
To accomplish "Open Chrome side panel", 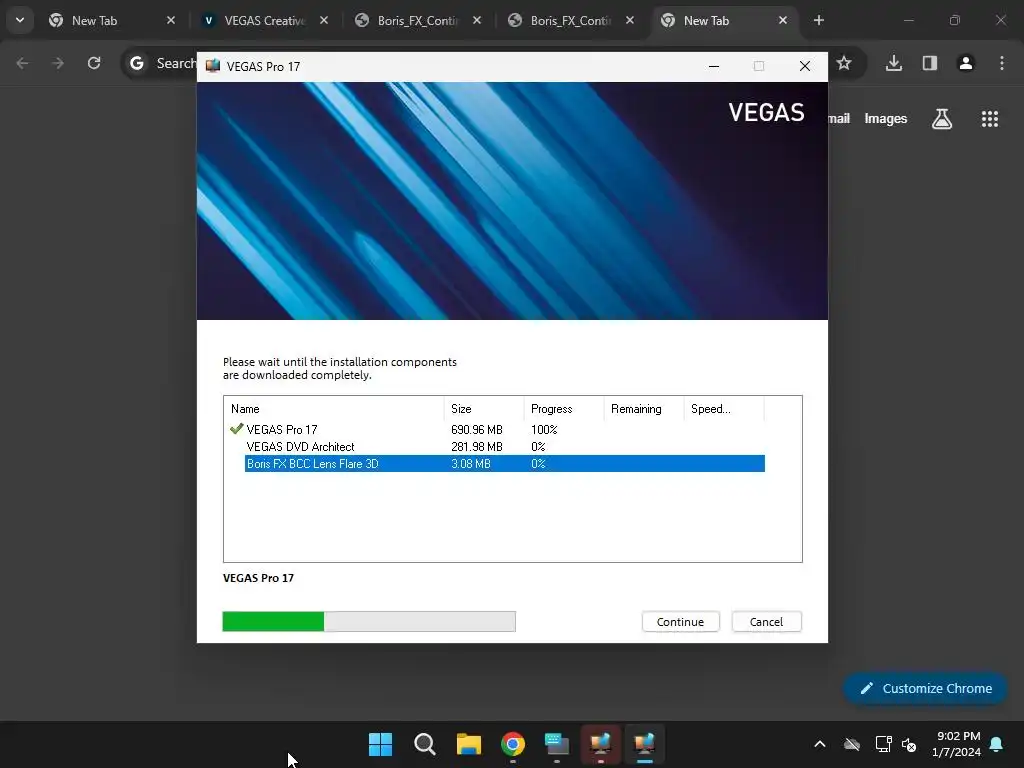I will (930, 63).
